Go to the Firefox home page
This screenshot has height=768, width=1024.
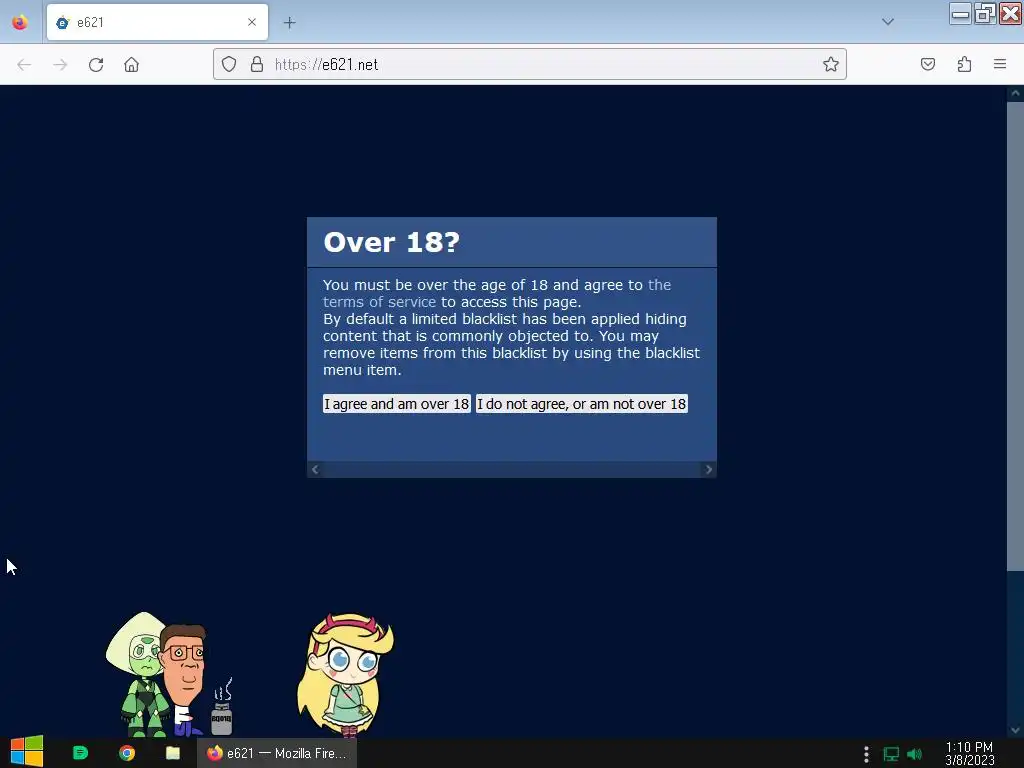pos(131,65)
